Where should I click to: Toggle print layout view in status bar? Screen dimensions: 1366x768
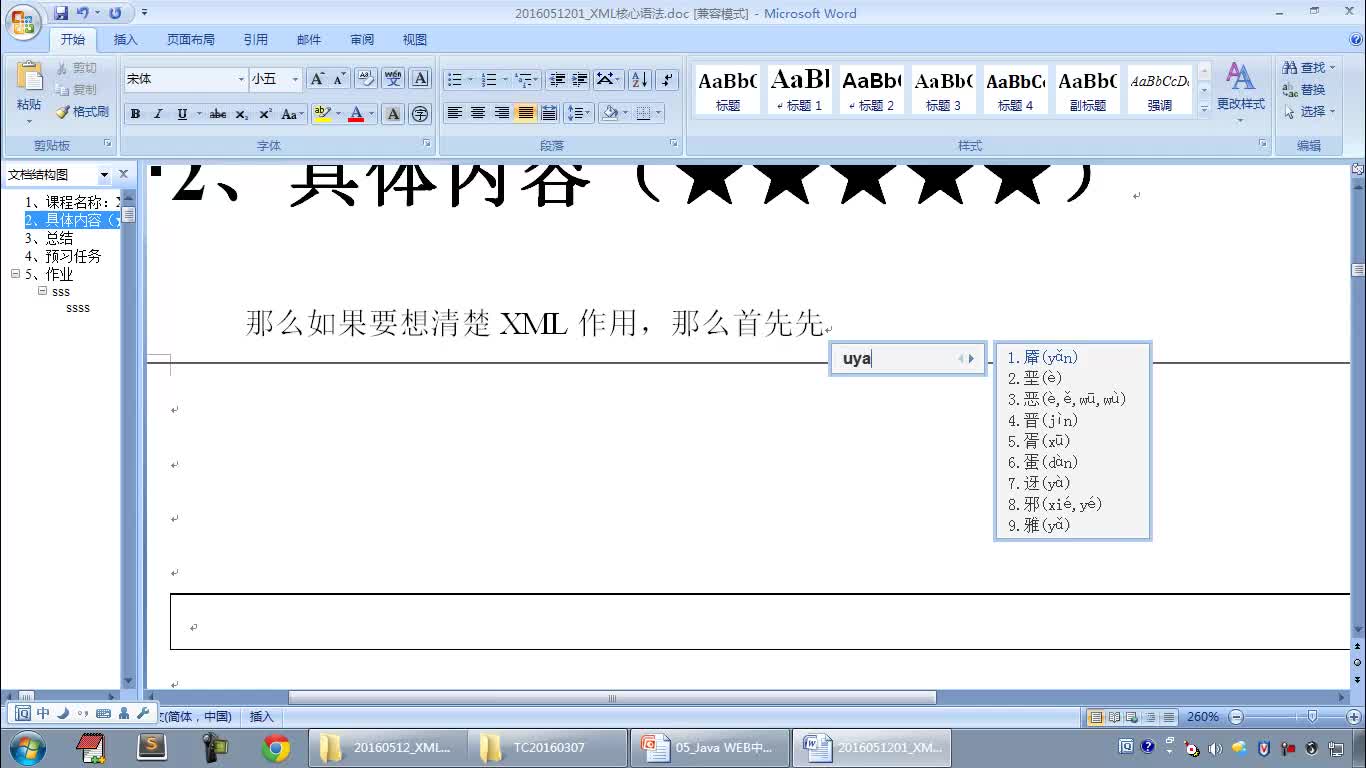coord(1096,717)
